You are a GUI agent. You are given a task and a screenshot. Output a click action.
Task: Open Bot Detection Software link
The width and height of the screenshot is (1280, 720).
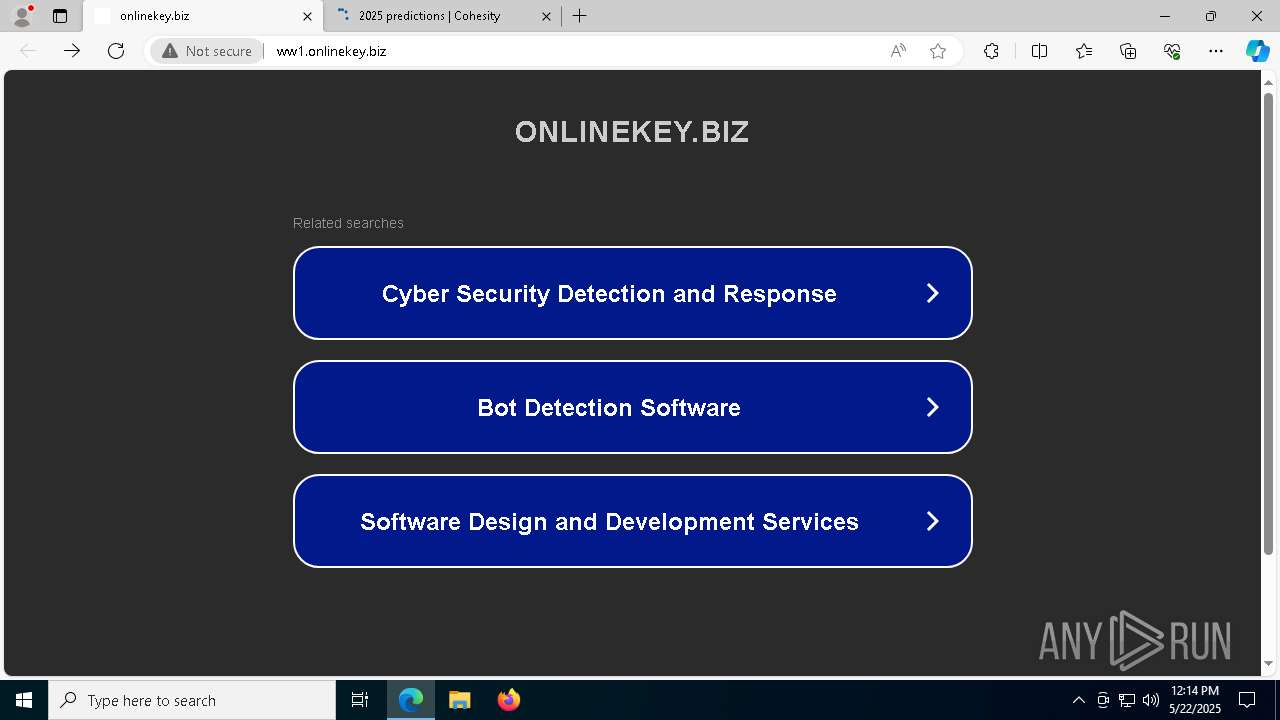pyautogui.click(x=633, y=407)
